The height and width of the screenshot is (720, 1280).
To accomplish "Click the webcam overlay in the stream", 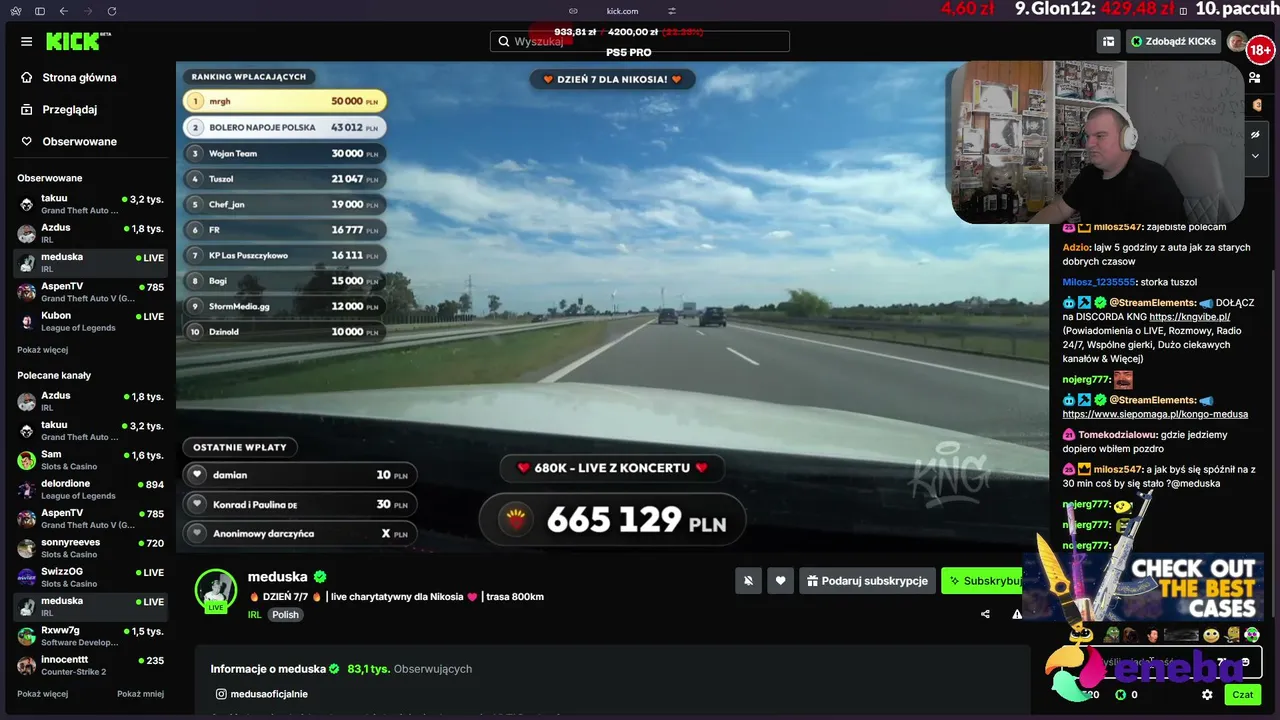I will tap(1098, 142).
